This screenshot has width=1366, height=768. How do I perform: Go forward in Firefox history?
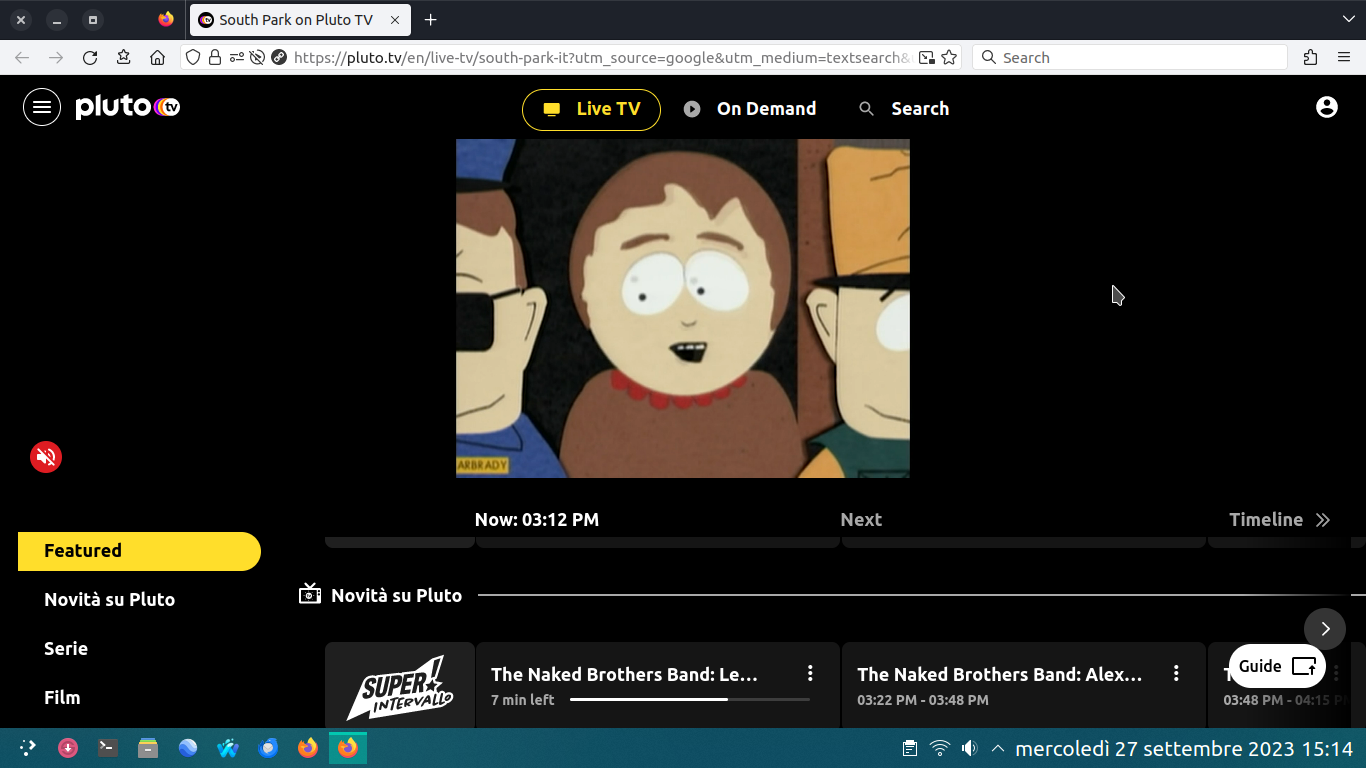[x=56, y=58]
